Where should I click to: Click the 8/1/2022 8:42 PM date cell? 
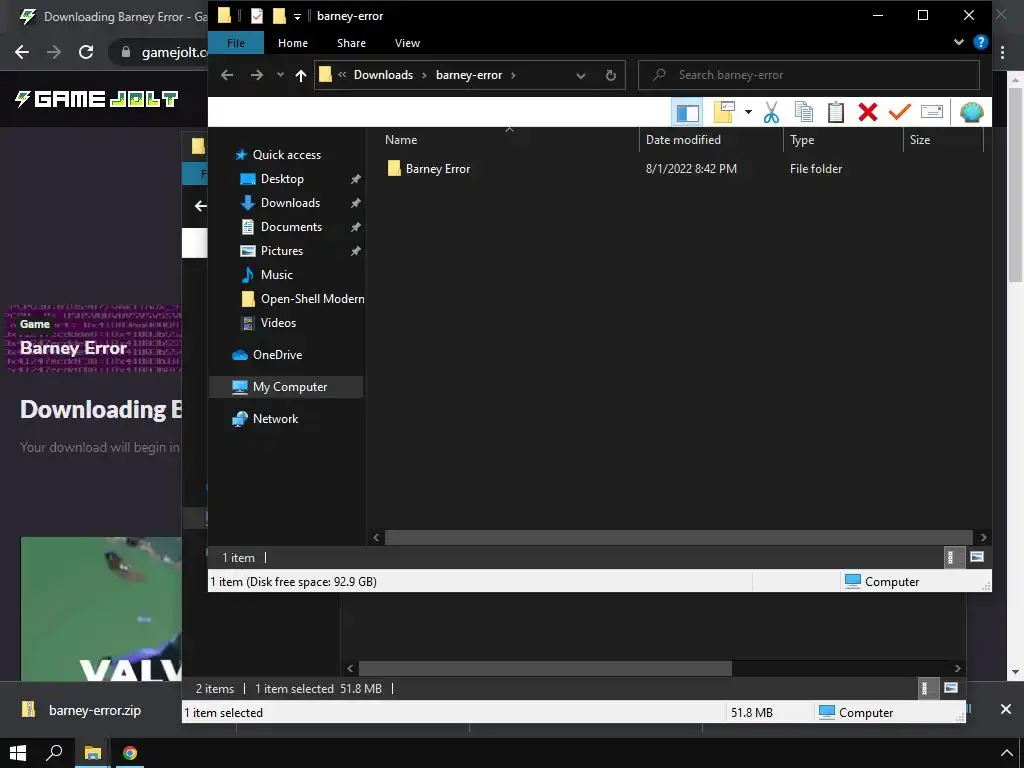tap(691, 169)
